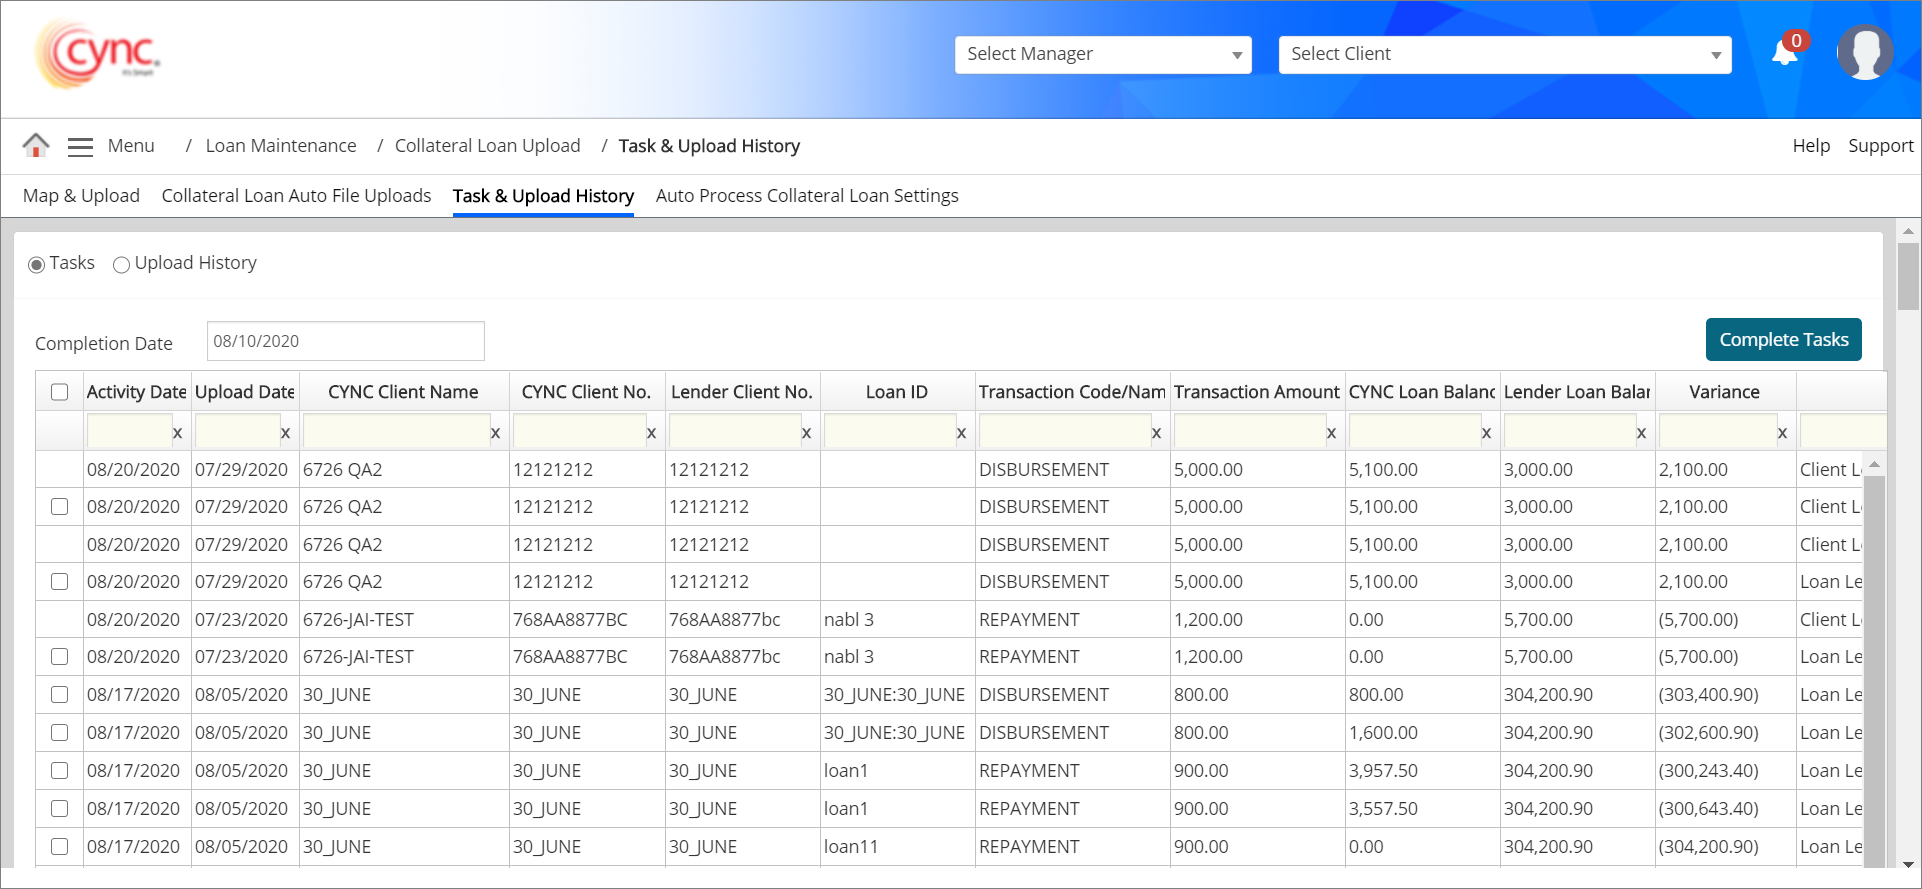
Task: Toggle the select-all checkbox in table header
Action: [60, 392]
